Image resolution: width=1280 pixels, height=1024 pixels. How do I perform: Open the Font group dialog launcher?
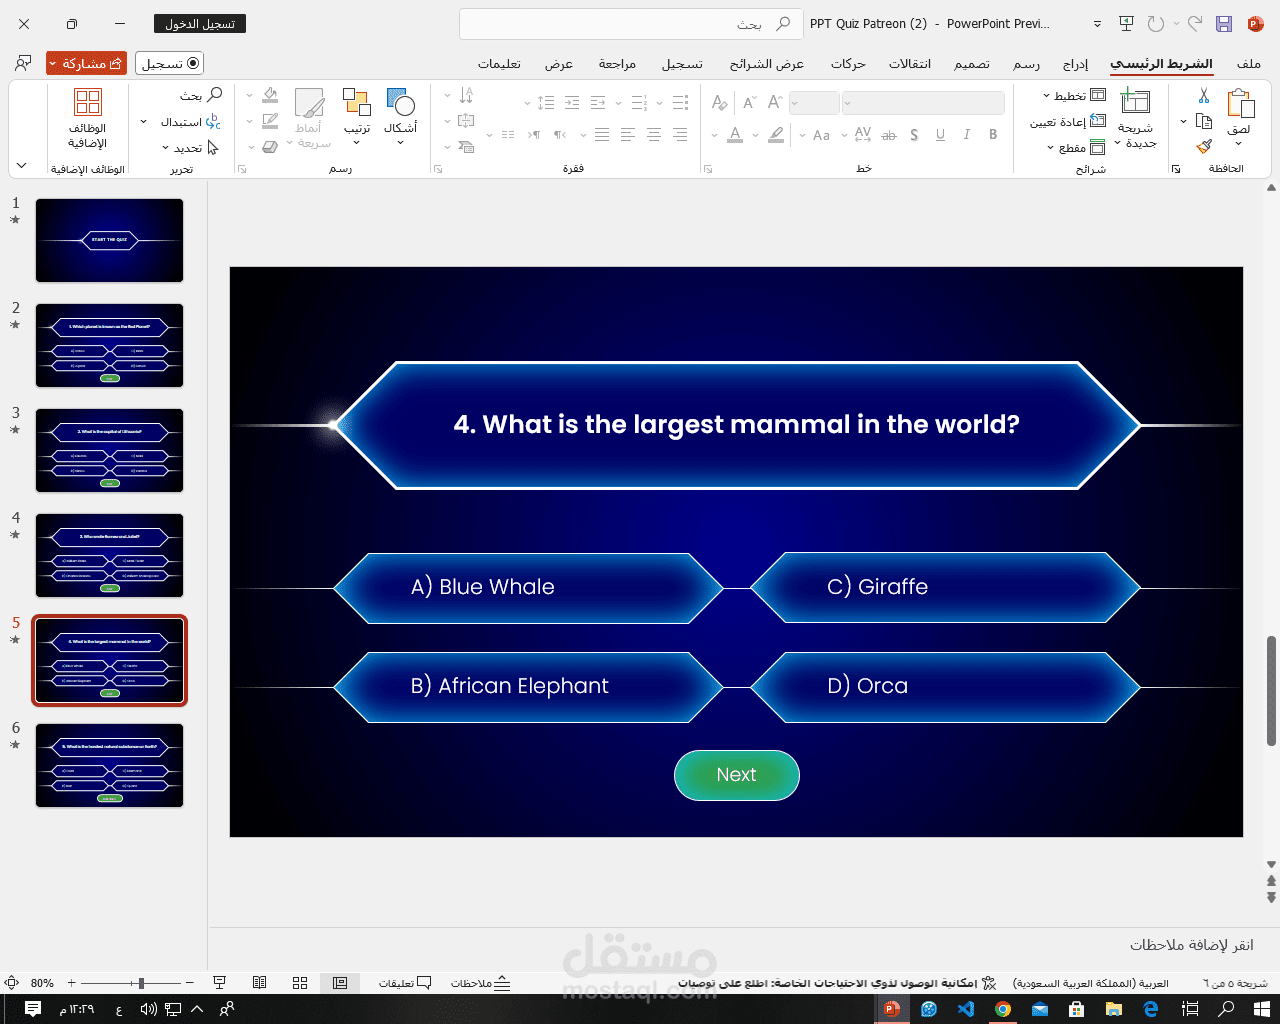point(708,169)
